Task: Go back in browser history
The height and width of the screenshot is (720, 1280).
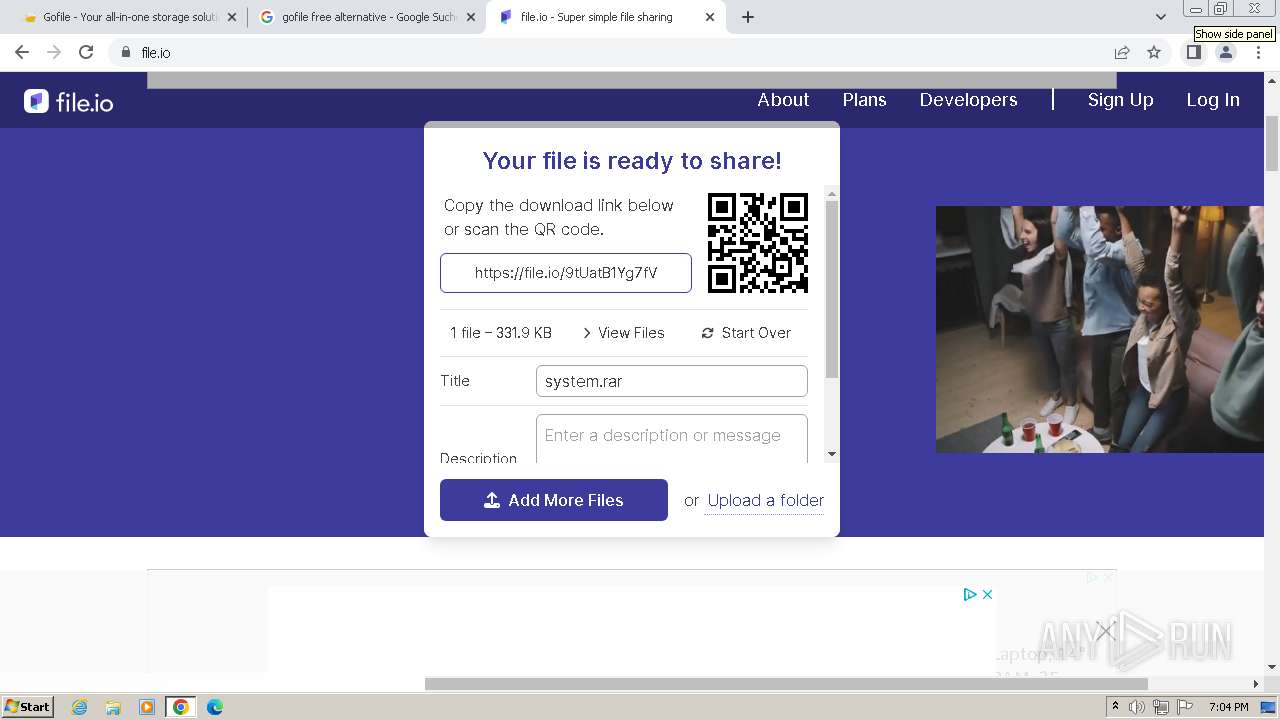Action: tap(22, 52)
